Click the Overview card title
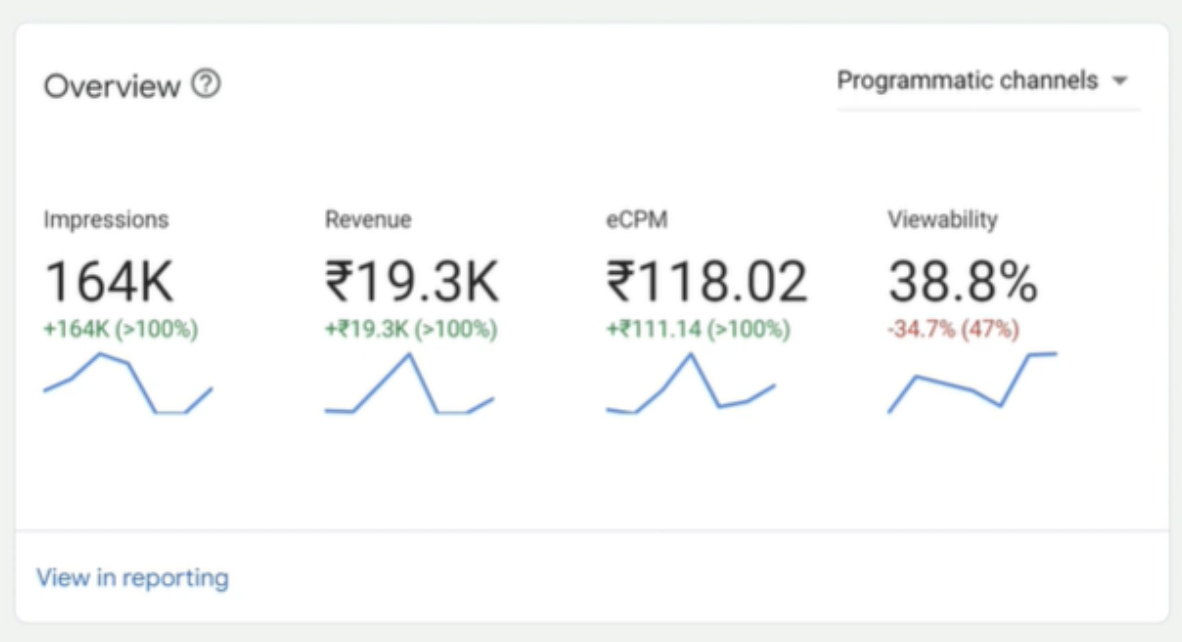Screen dimensions: 1182x642 (112, 86)
